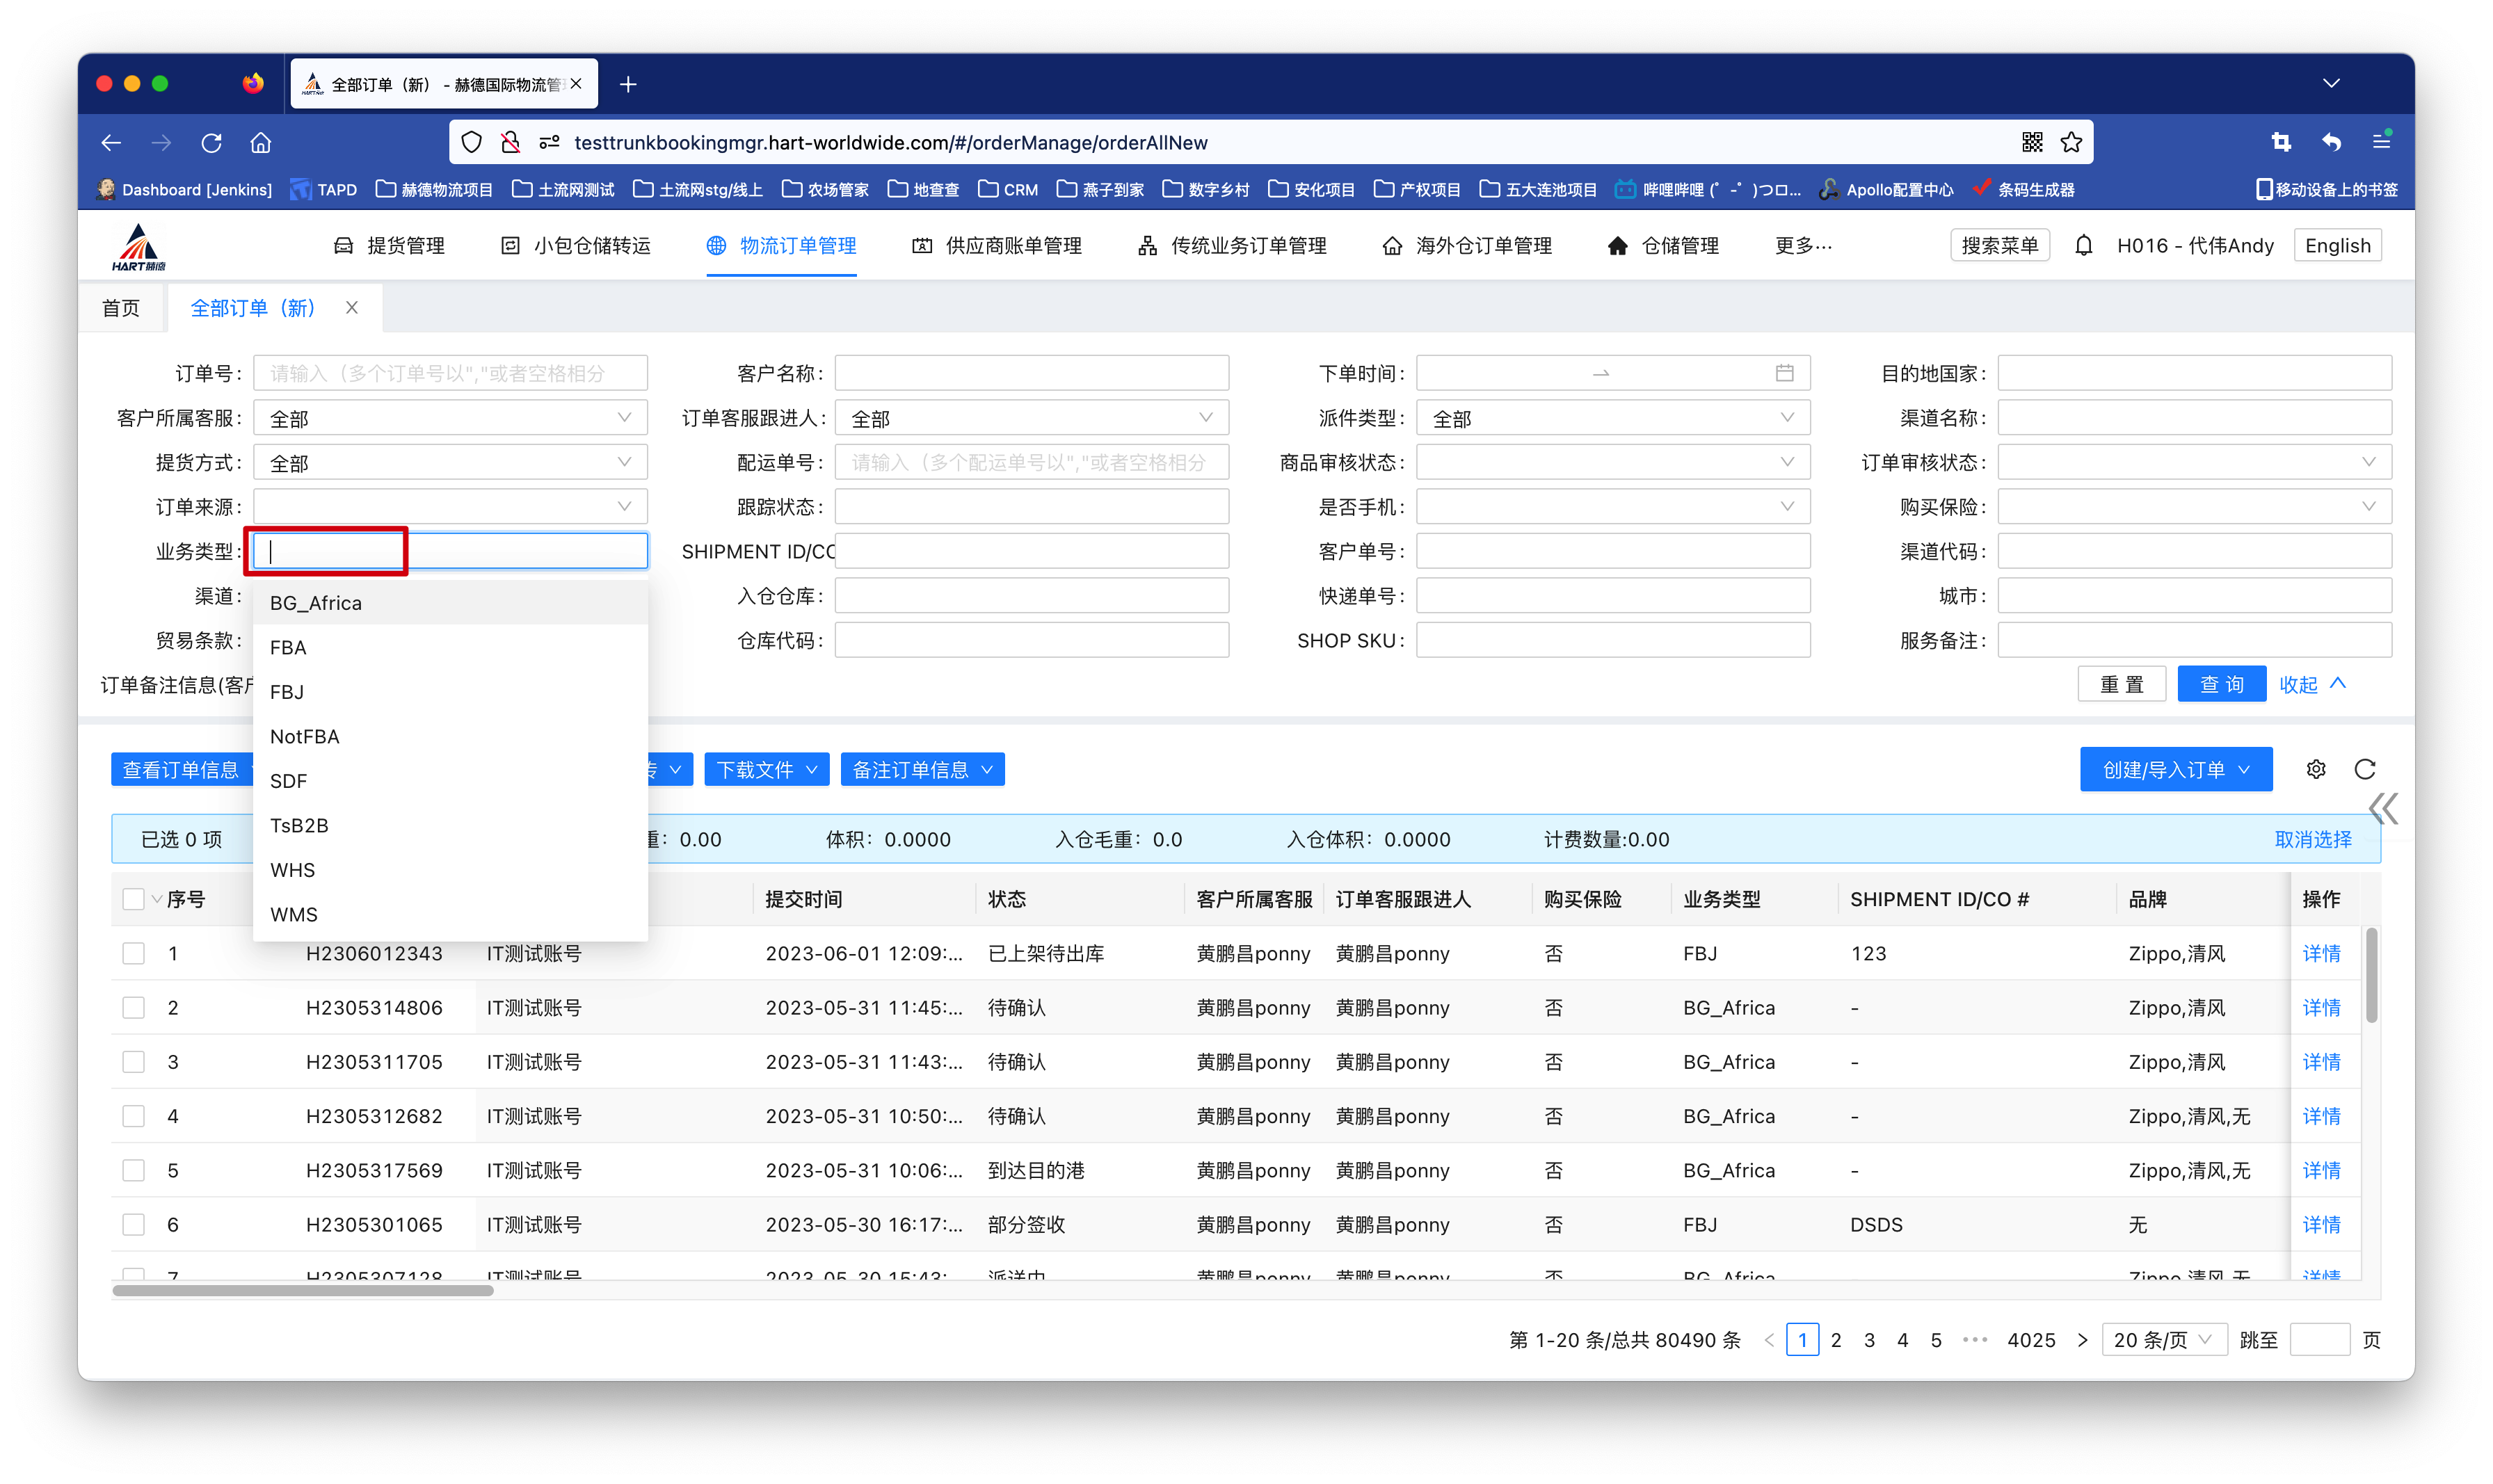Expand the 创建/导入订单 dropdown button

tap(2175, 769)
